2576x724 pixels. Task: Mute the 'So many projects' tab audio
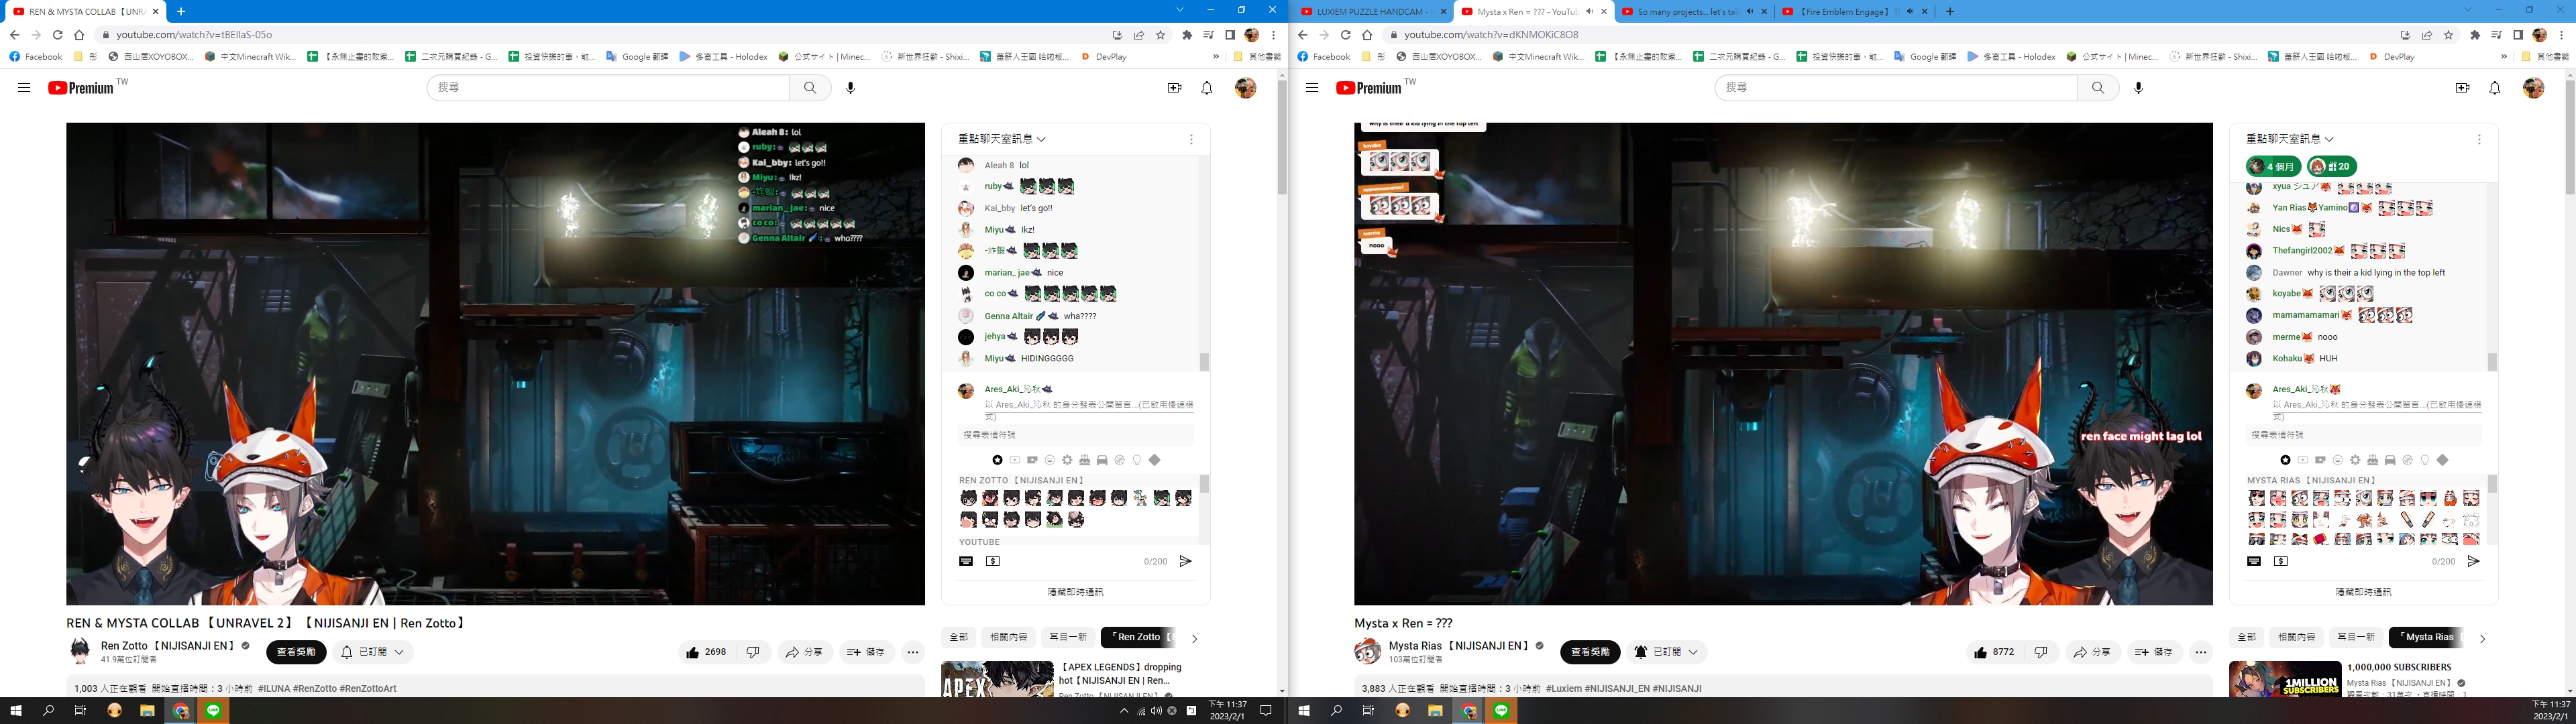pyautogui.click(x=1750, y=12)
